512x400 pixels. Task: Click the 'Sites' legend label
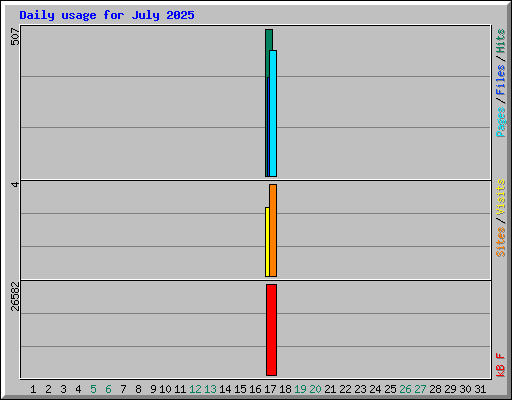(501, 242)
